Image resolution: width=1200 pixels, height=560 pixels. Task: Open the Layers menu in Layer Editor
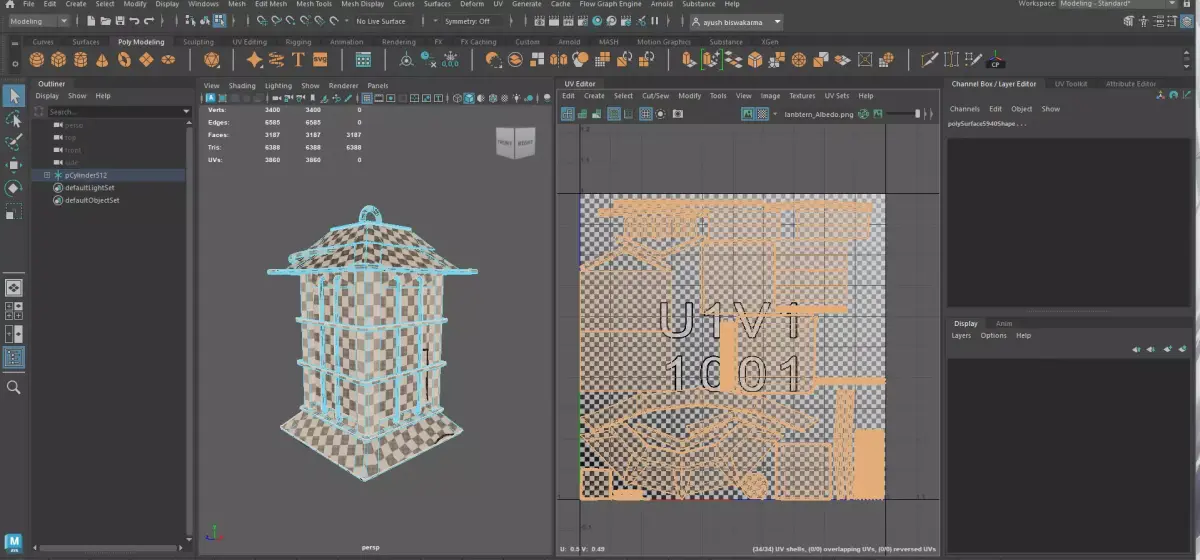961,336
